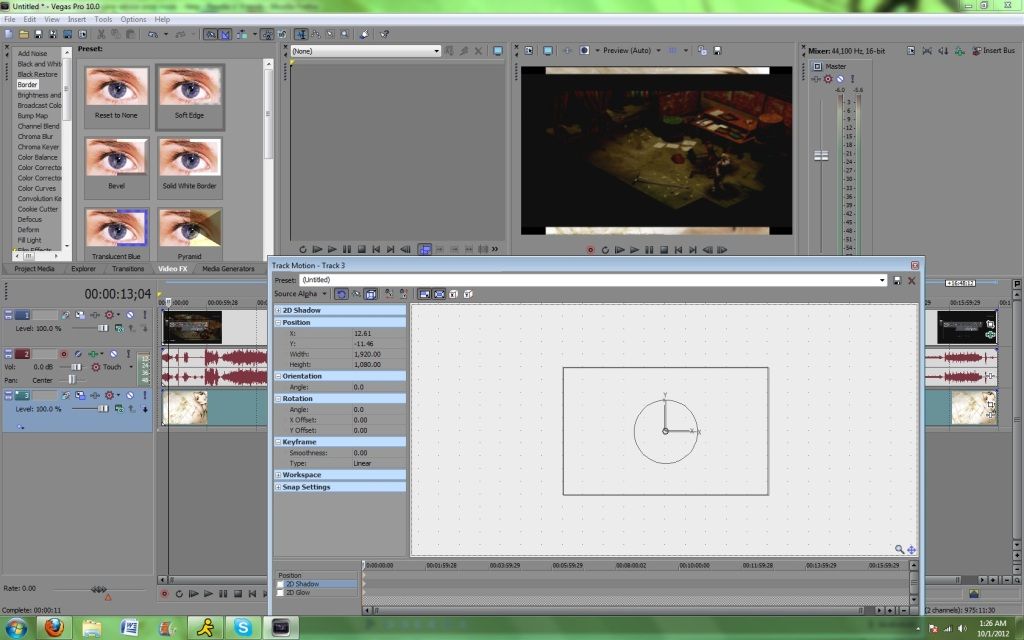Toggle Enable Rotation in Track Motion toolbar
The height and width of the screenshot is (640, 1024).
coord(341,295)
